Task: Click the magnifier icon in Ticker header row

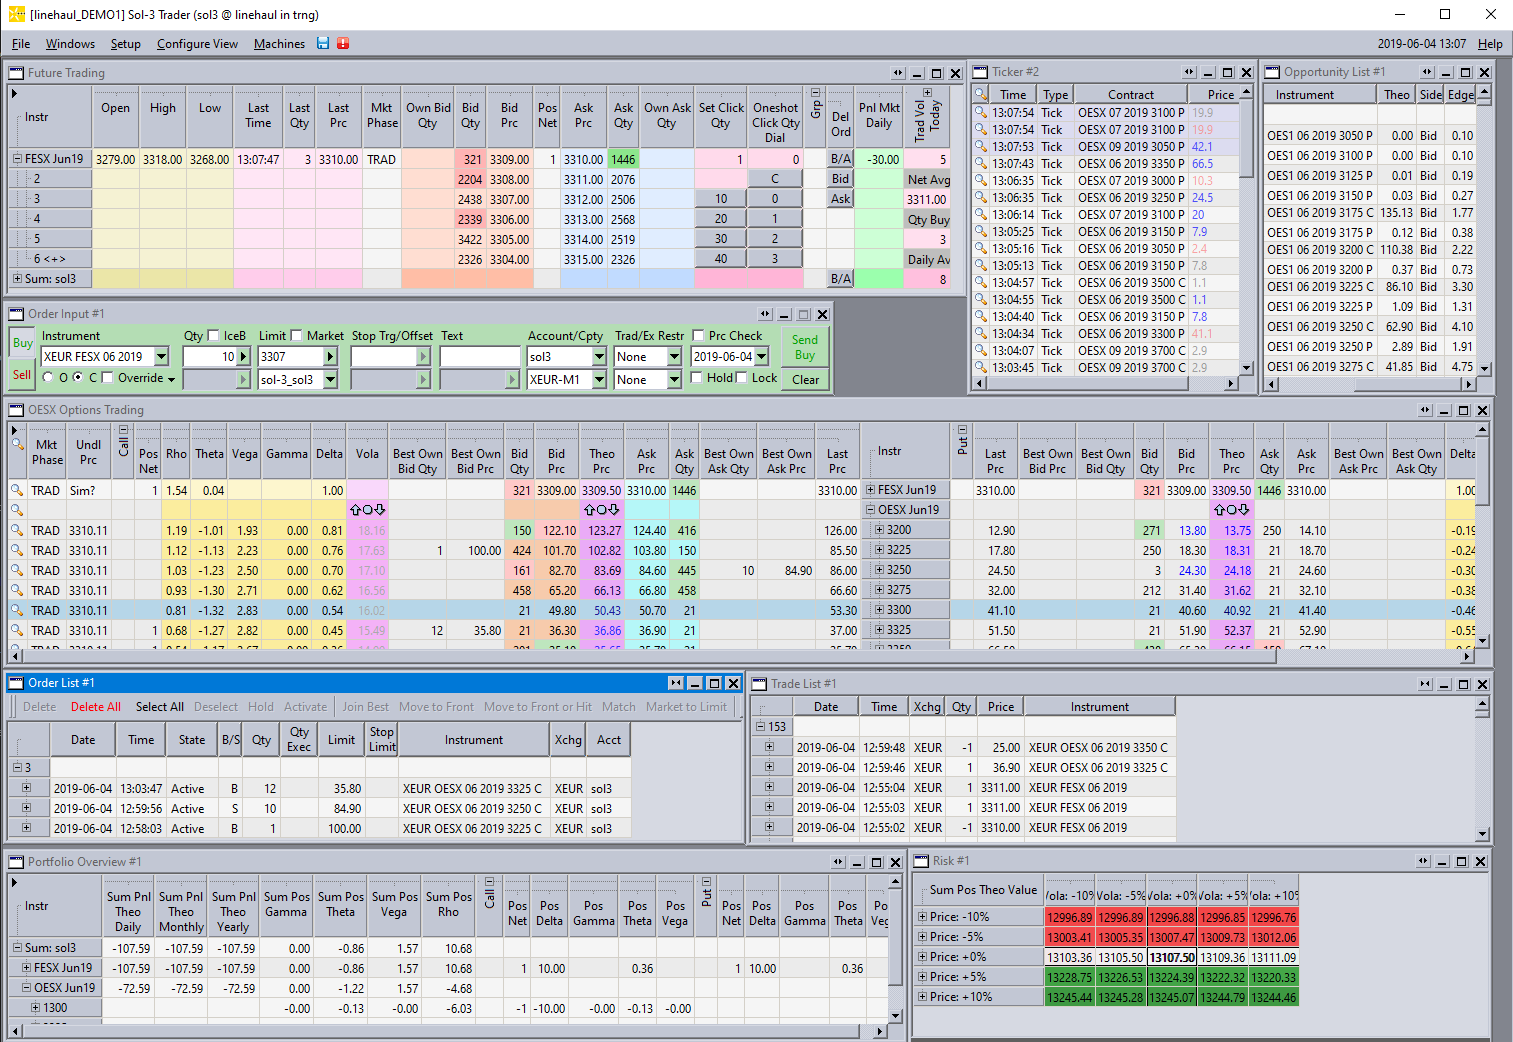Action: pos(981,94)
